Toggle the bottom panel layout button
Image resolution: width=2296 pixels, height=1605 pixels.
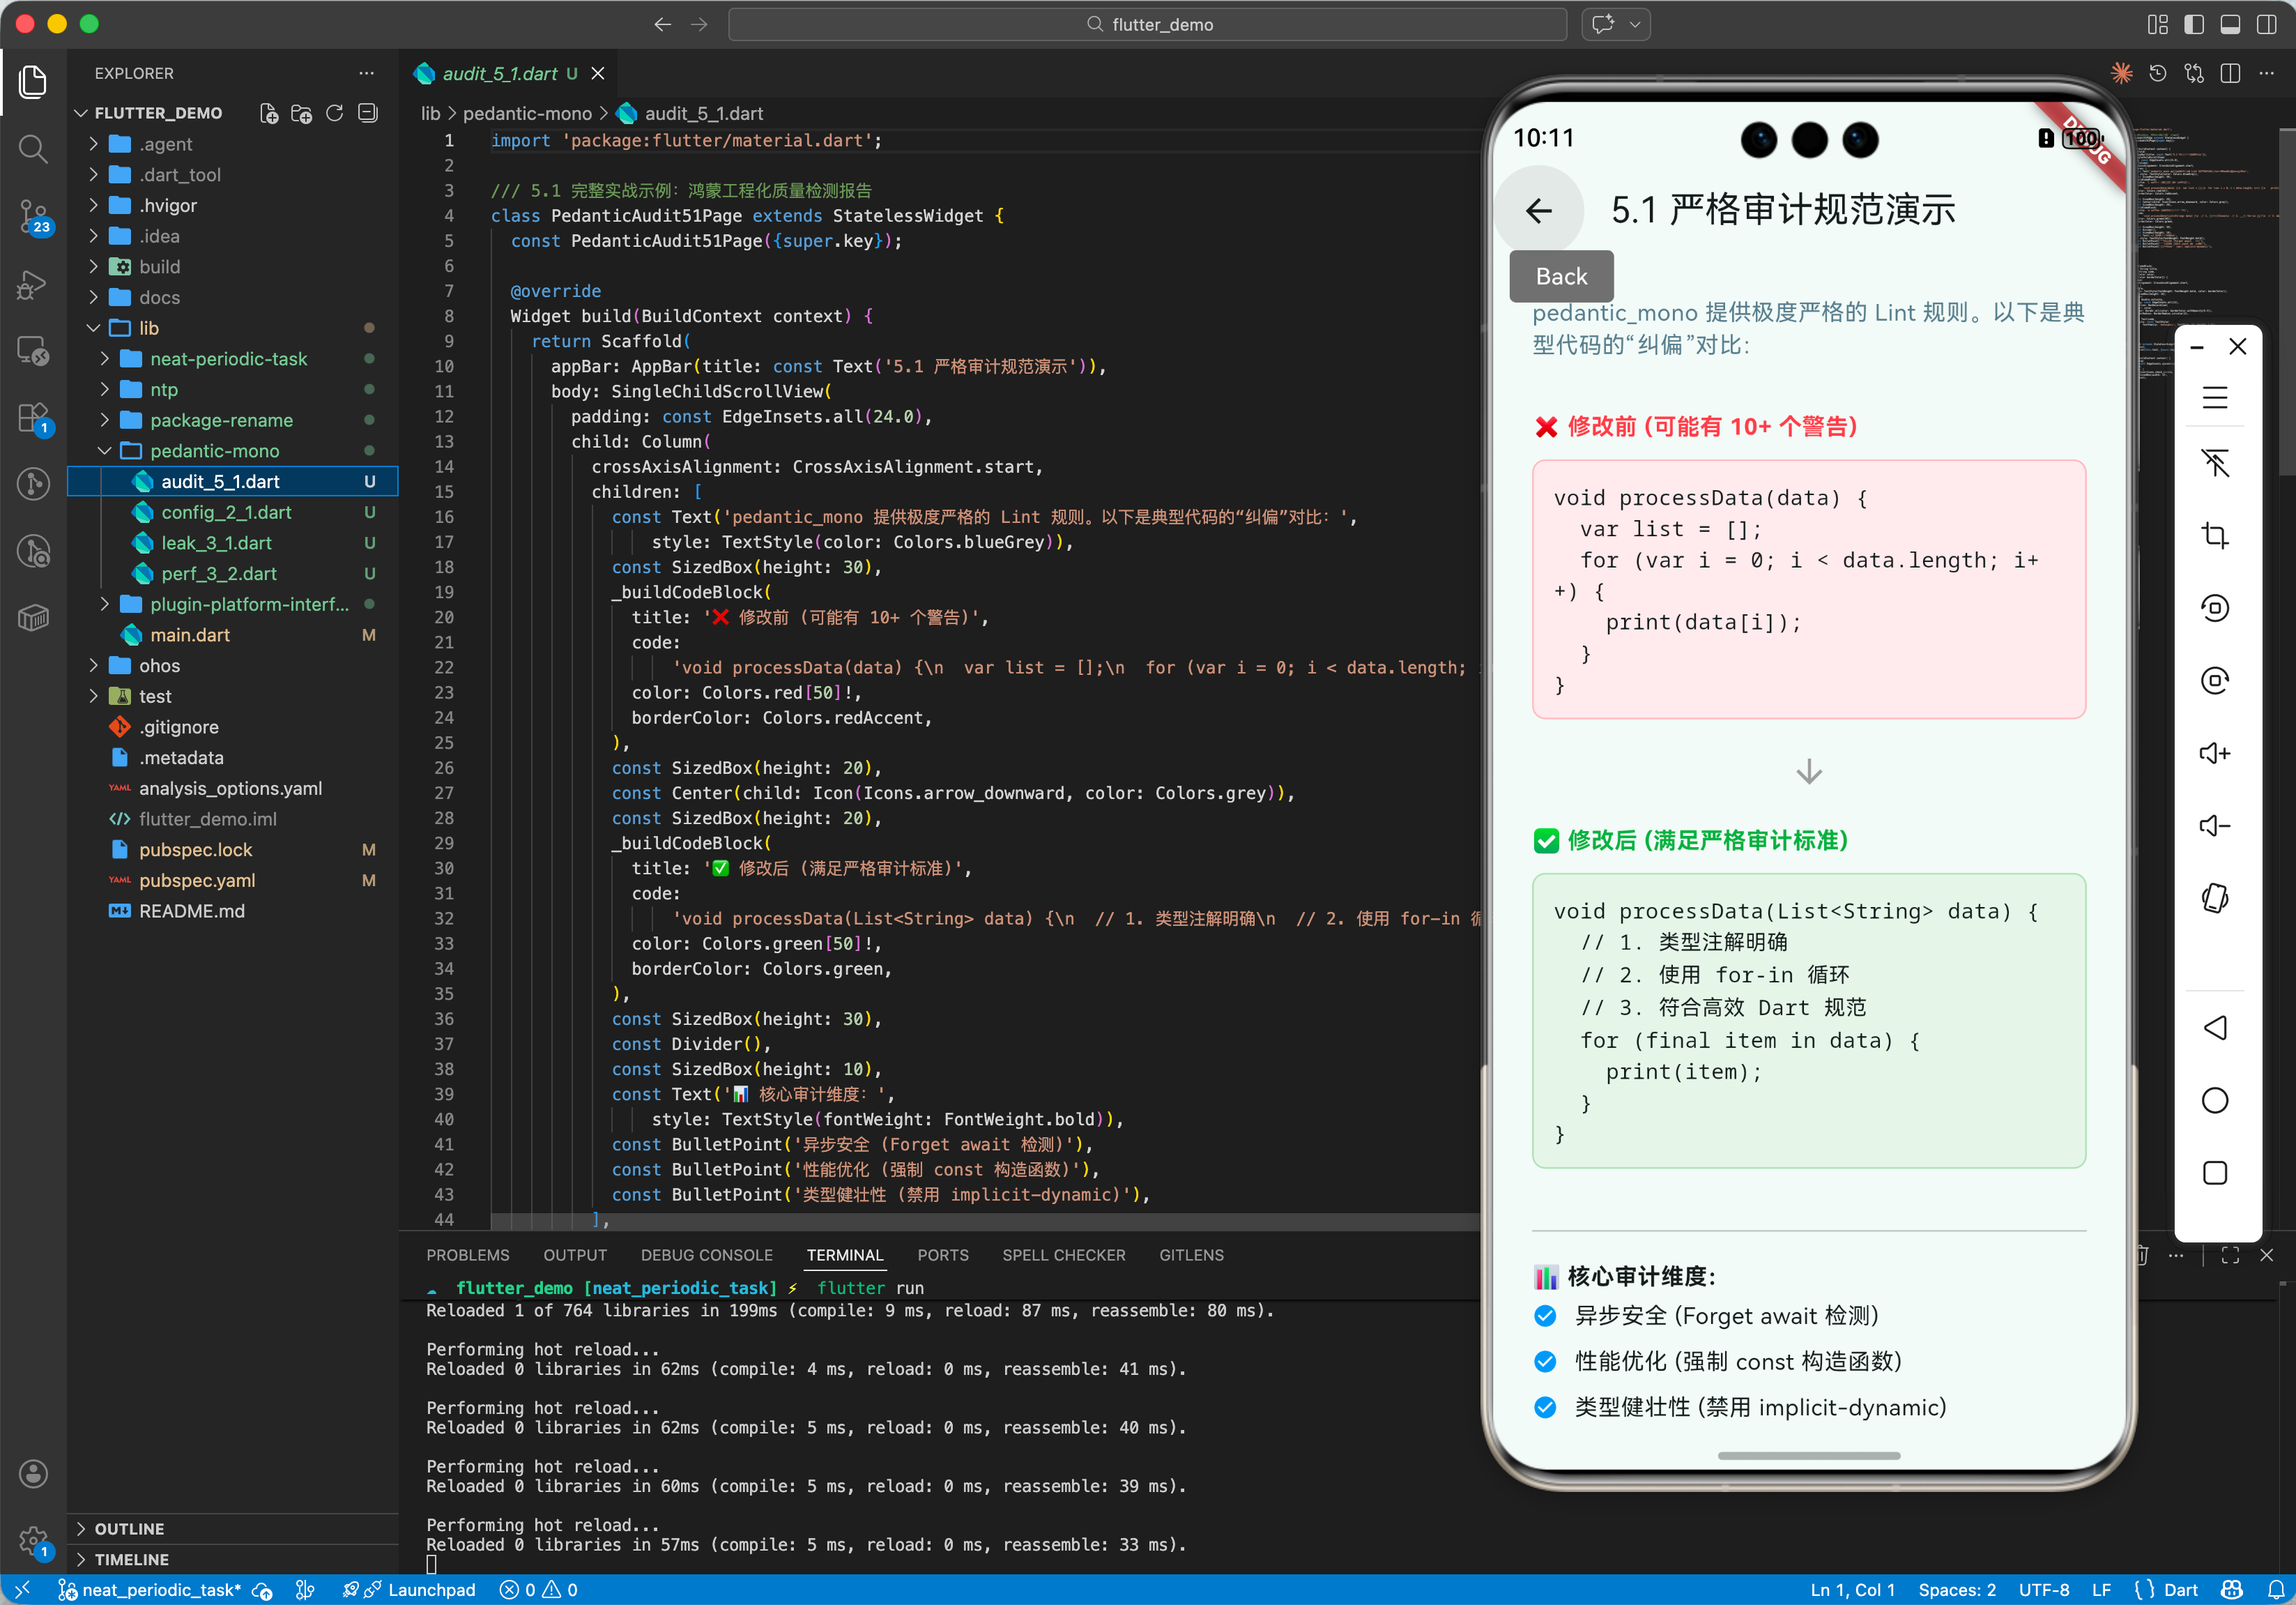pos(2230,24)
